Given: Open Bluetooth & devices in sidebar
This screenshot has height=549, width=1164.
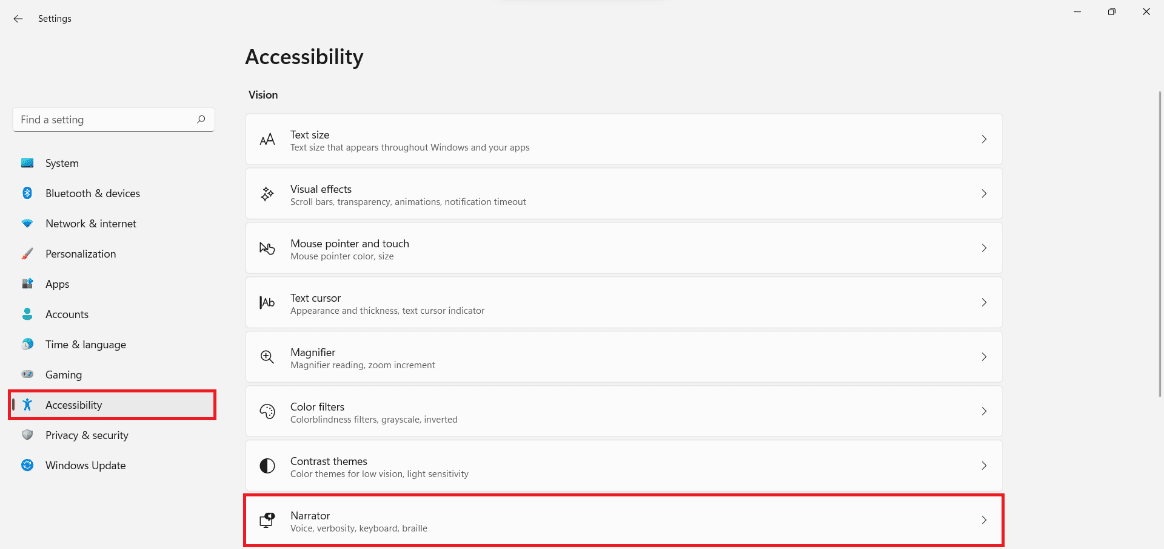Looking at the screenshot, I should (x=92, y=194).
